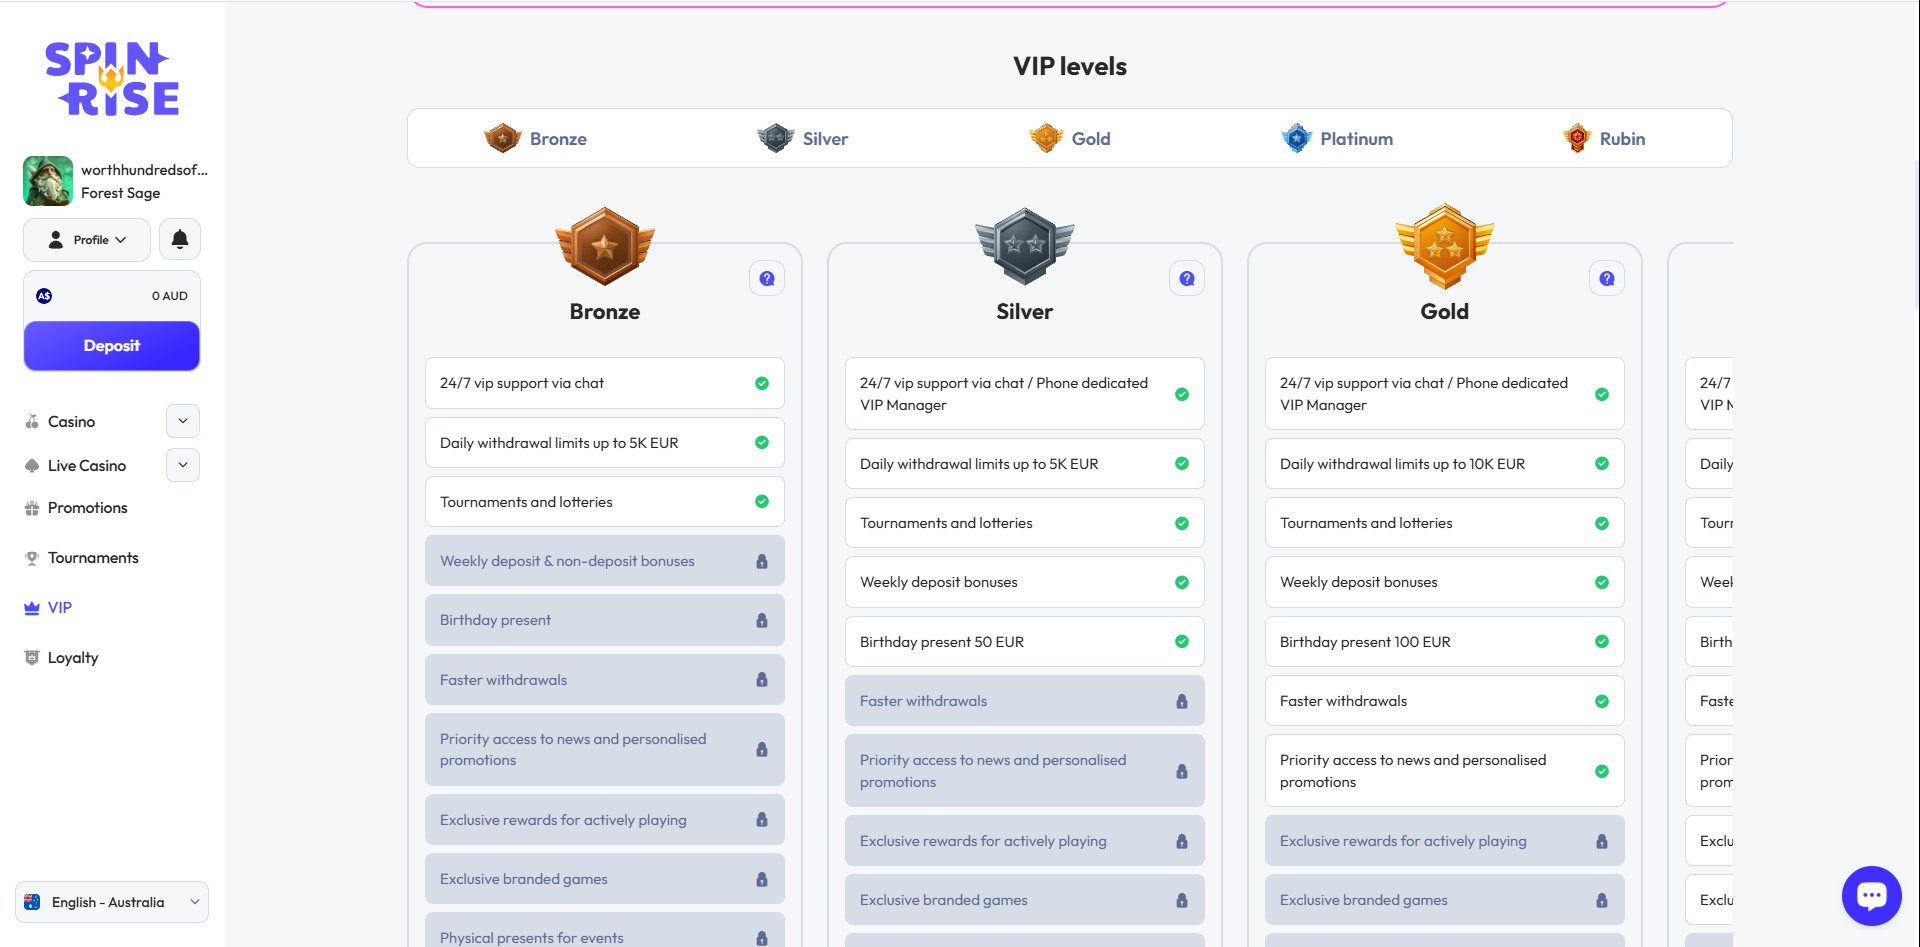
Task: Click the A$ currency icon
Action: 44,296
